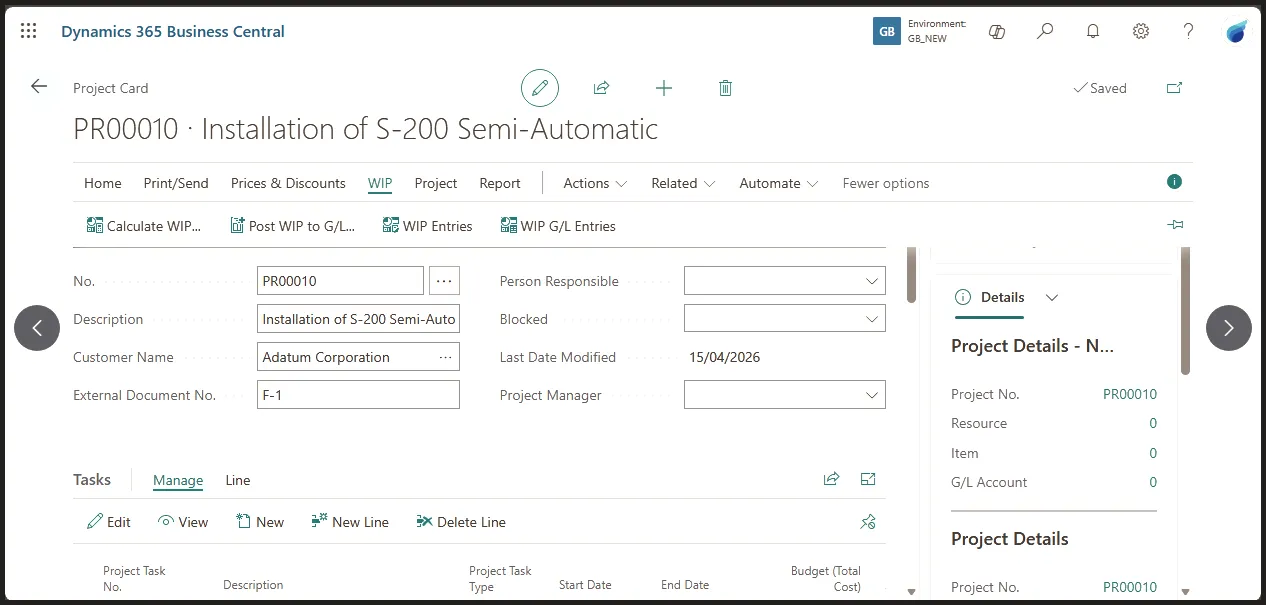Go back with the left arrow
The width and height of the screenshot is (1266, 605).
(x=39, y=86)
